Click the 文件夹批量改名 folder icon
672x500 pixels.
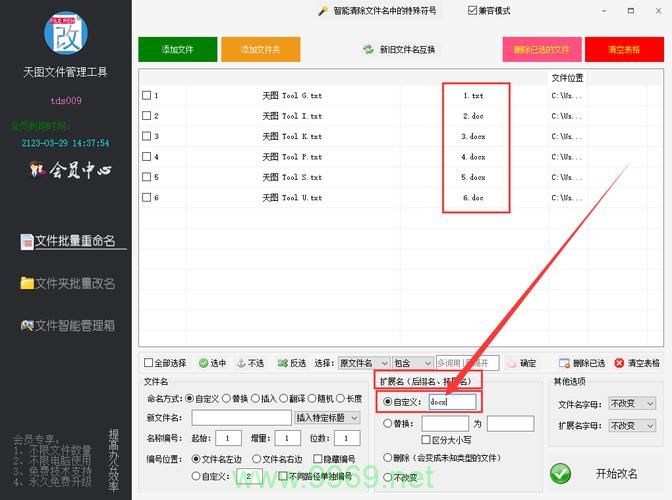click(27, 283)
